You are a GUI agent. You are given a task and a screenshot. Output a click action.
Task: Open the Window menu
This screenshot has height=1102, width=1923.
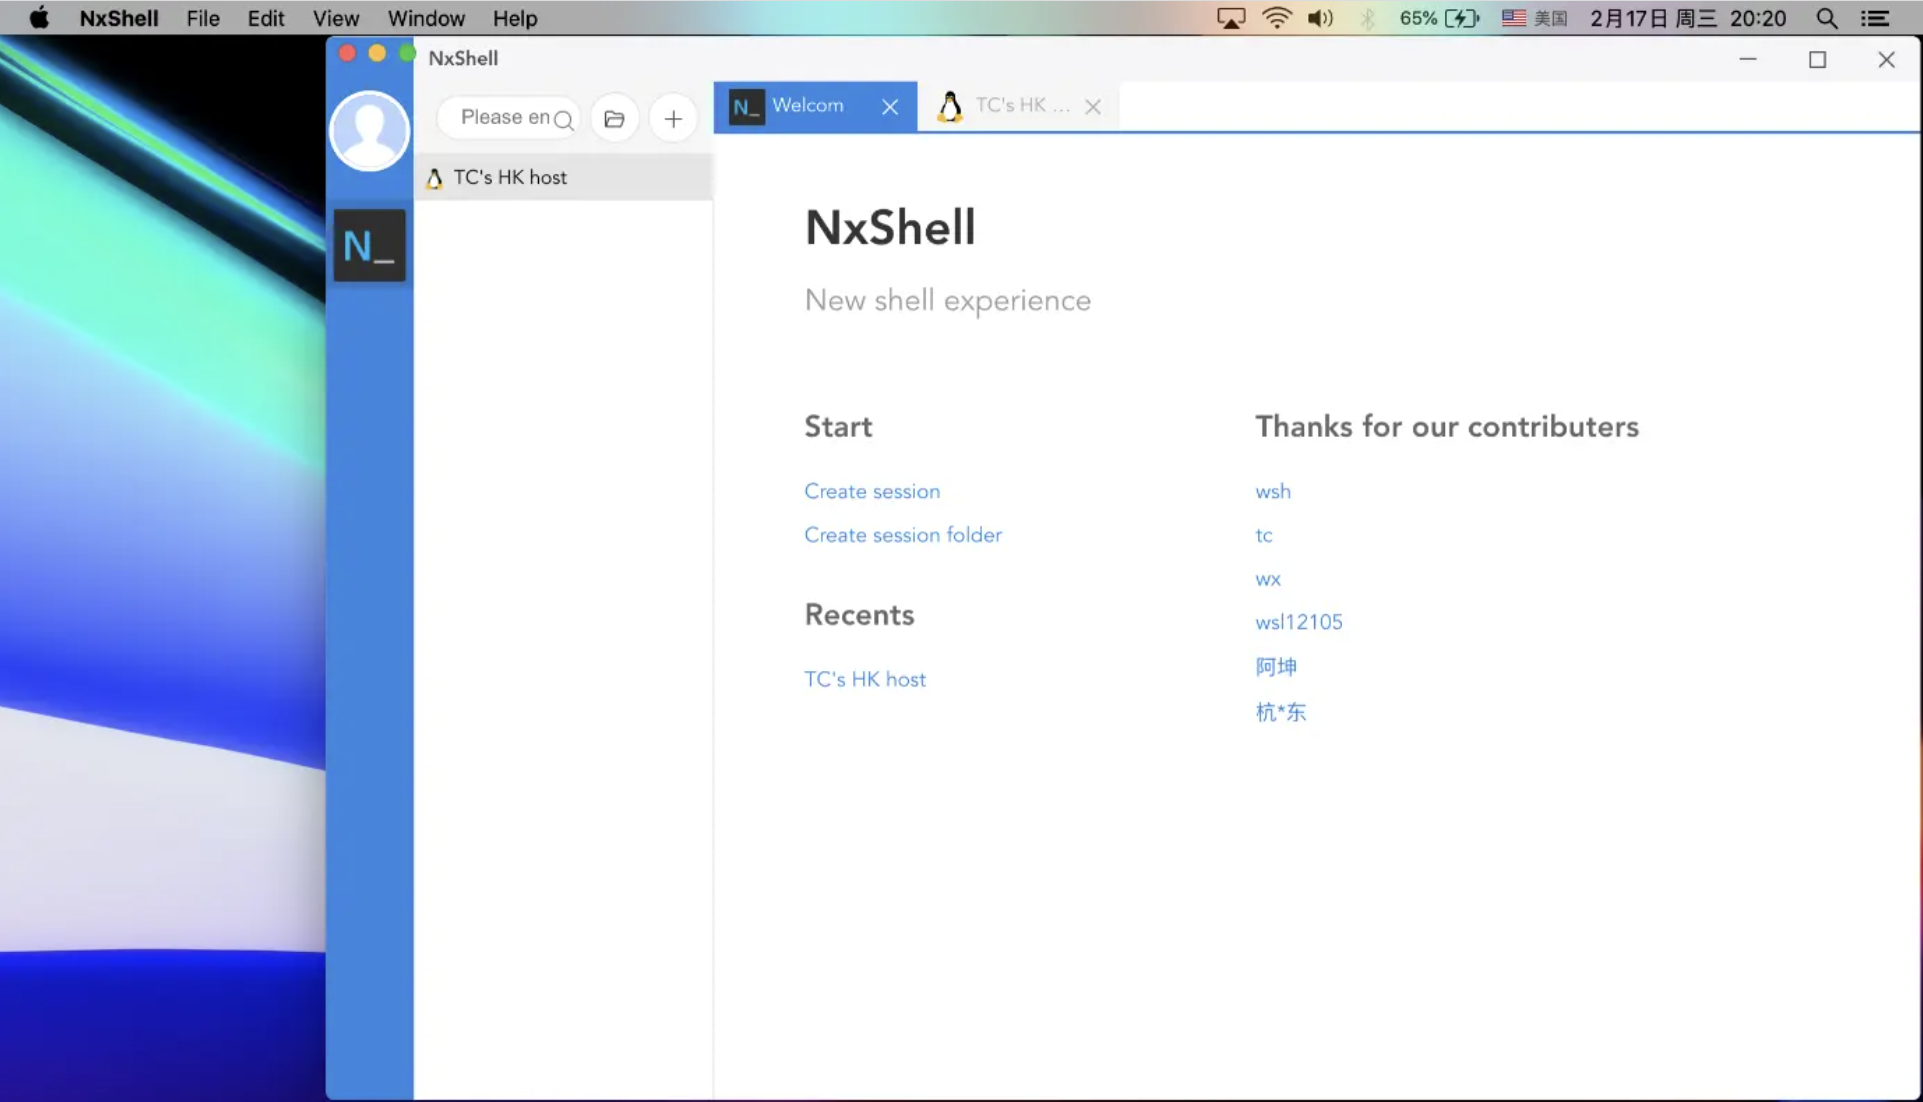[x=426, y=18]
